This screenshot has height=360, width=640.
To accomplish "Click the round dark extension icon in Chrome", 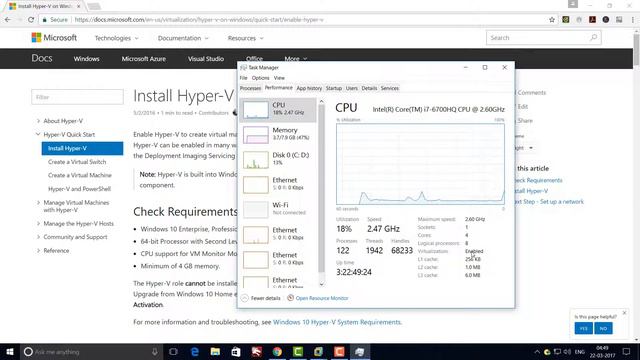I will pos(606,20).
